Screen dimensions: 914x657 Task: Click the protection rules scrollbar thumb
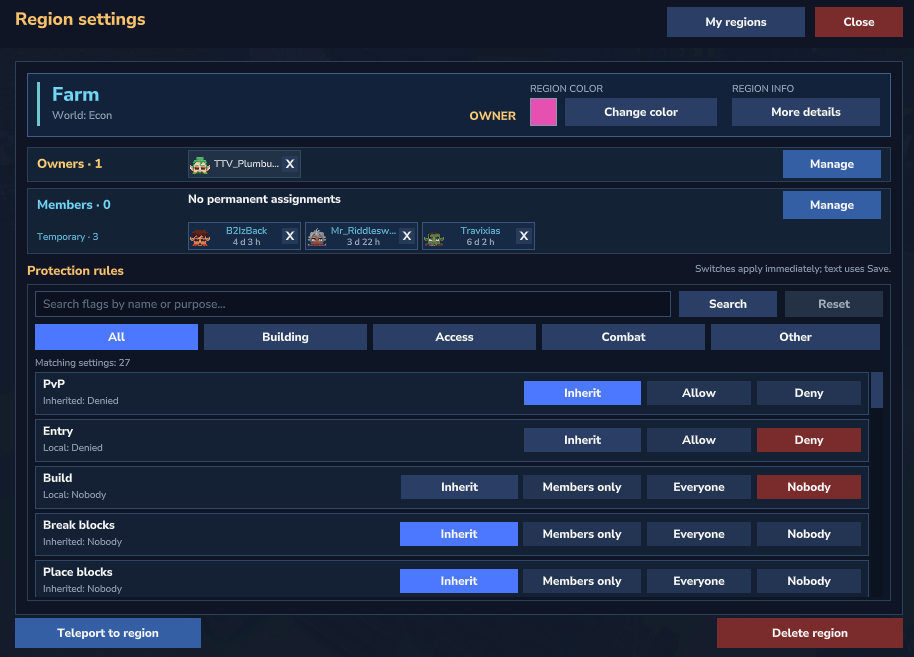[877, 390]
